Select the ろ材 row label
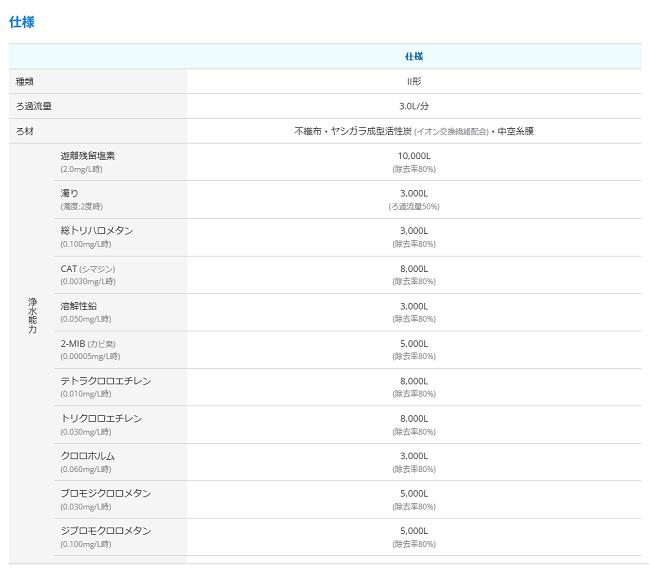The height and width of the screenshot is (578, 650). point(25,131)
